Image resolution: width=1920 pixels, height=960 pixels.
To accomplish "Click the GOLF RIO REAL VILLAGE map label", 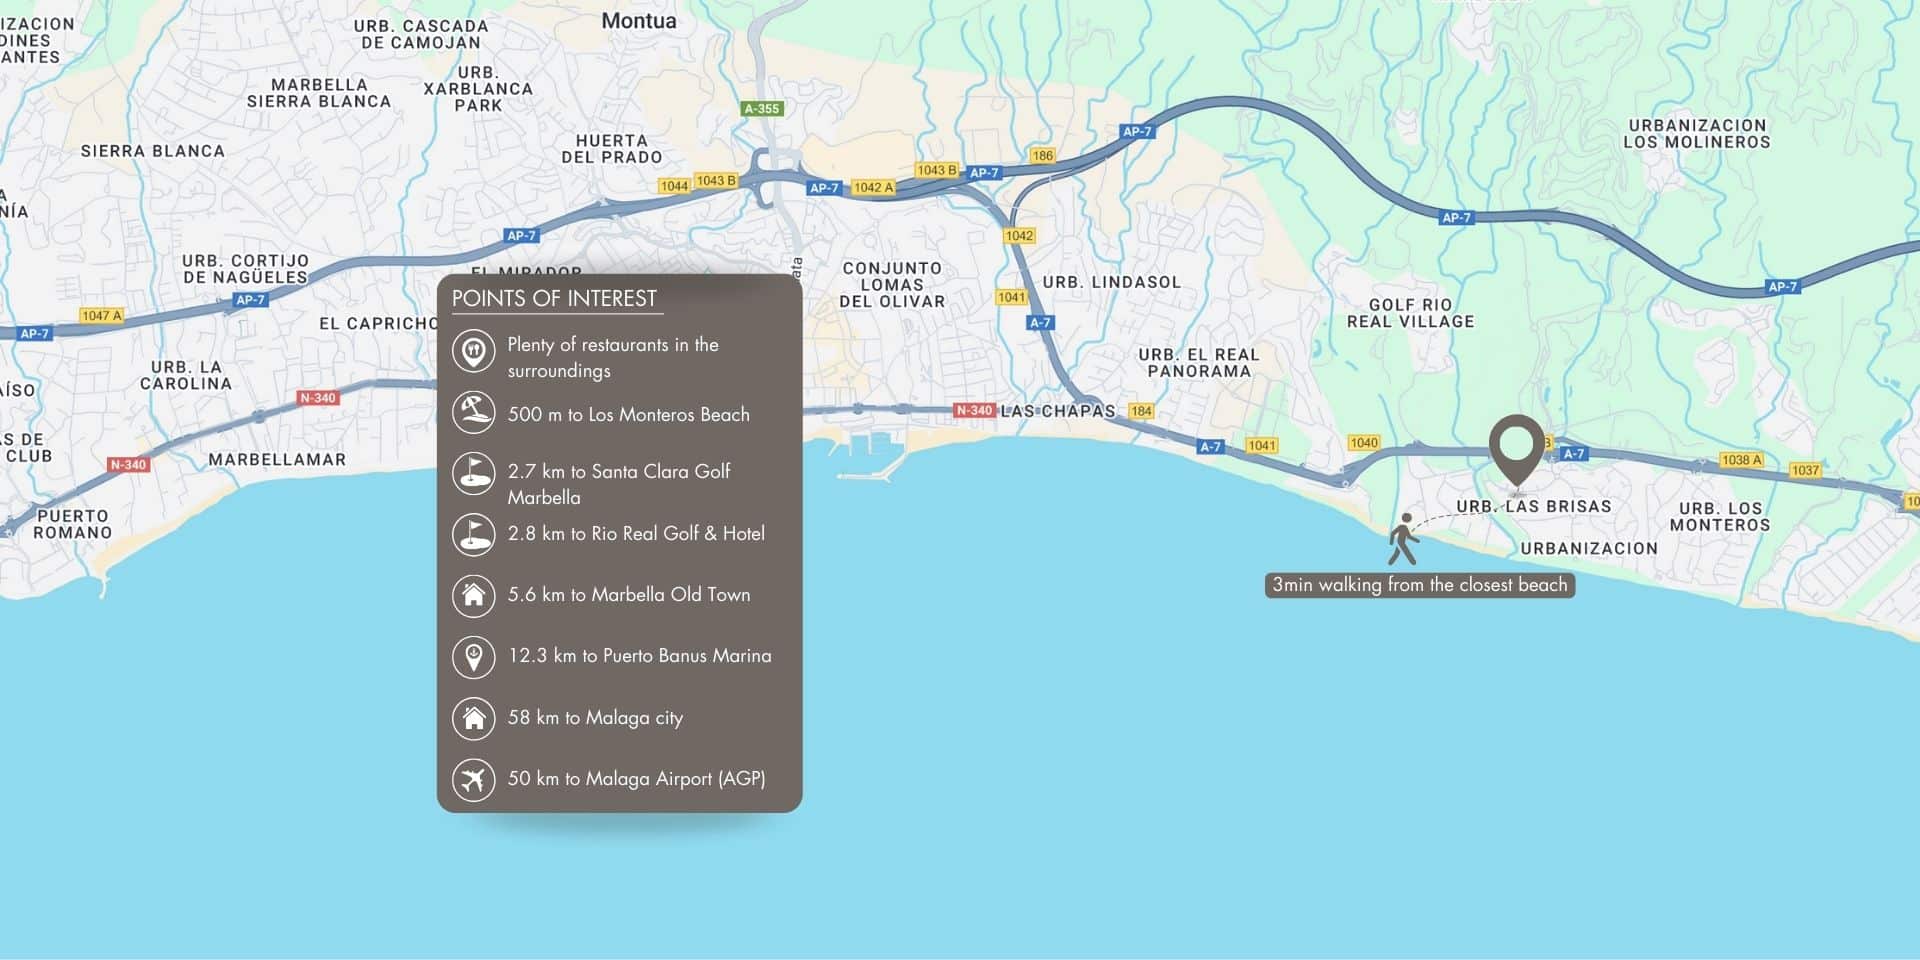I will pyautogui.click(x=1410, y=313).
